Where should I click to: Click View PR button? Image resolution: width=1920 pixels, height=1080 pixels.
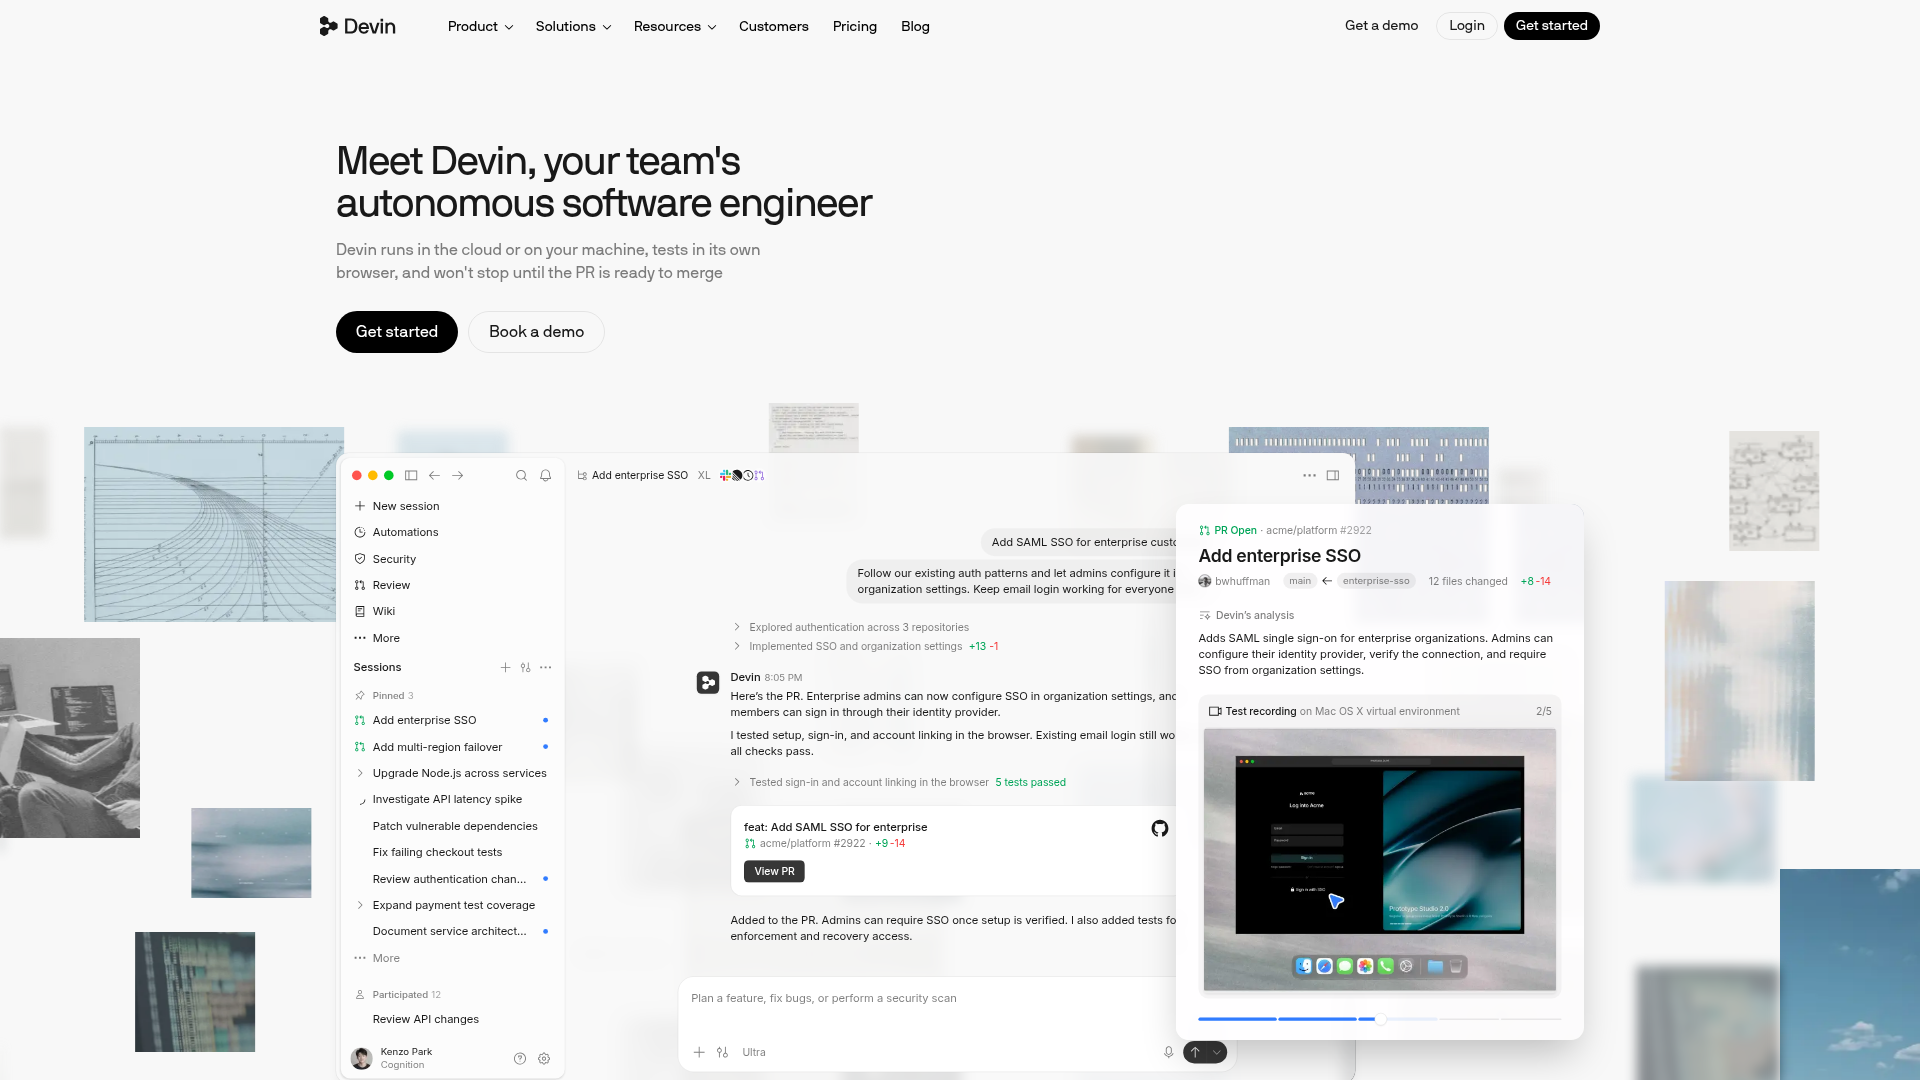pos(774,872)
